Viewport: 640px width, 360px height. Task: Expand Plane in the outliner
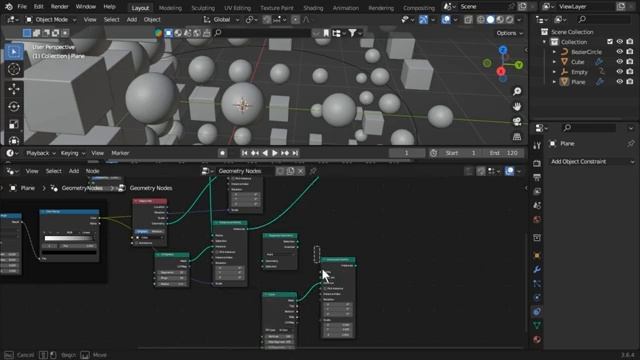pyautogui.click(x=554, y=82)
